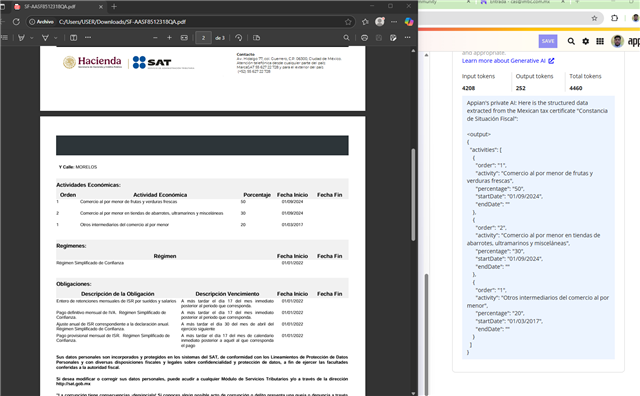This screenshot has width=640, height=396.
Task: Expand draw tool options arrow
Action: [x=31, y=38]
